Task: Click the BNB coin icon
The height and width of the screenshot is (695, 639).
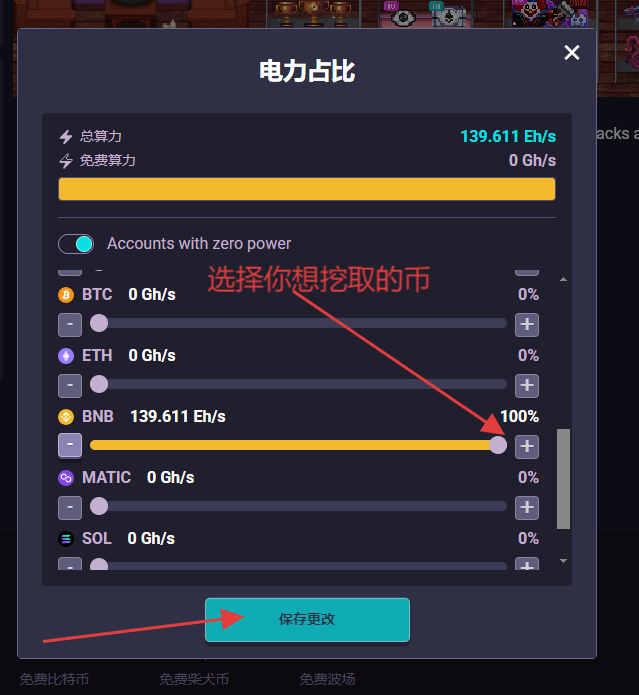Action: tap(66, 417)
